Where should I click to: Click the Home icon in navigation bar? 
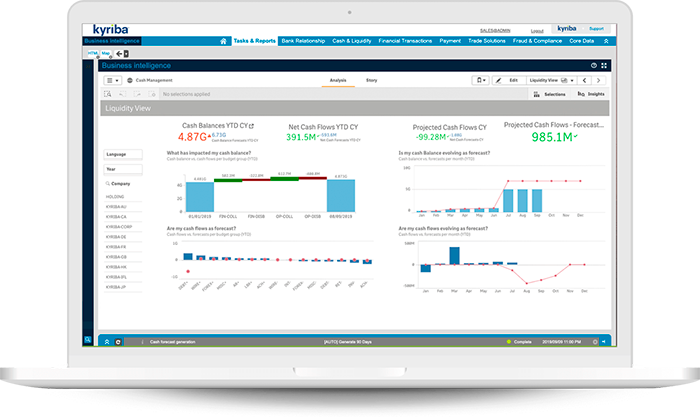coord(224,41)
